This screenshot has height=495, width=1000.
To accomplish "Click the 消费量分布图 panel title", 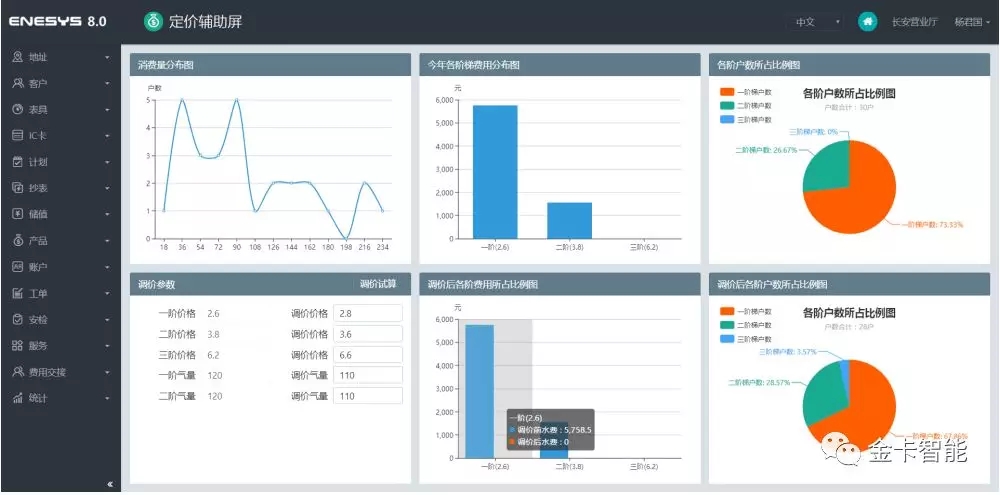I will [166, 65].
